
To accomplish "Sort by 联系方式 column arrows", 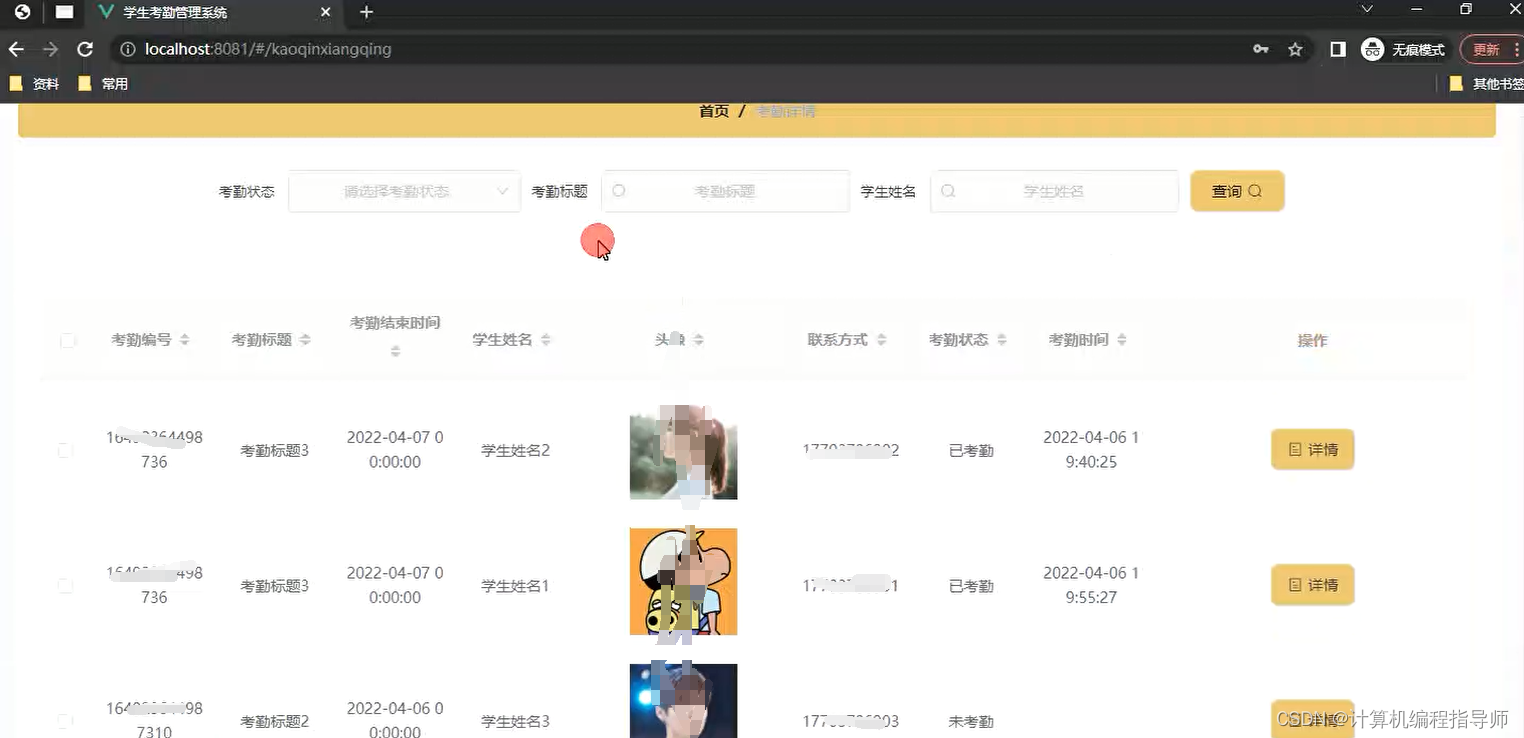I will coord(881,340).
